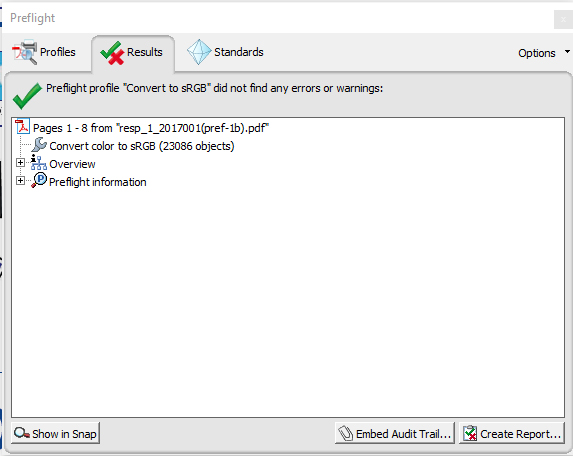Close the Preflight dialog

click(x=563, y=19)
